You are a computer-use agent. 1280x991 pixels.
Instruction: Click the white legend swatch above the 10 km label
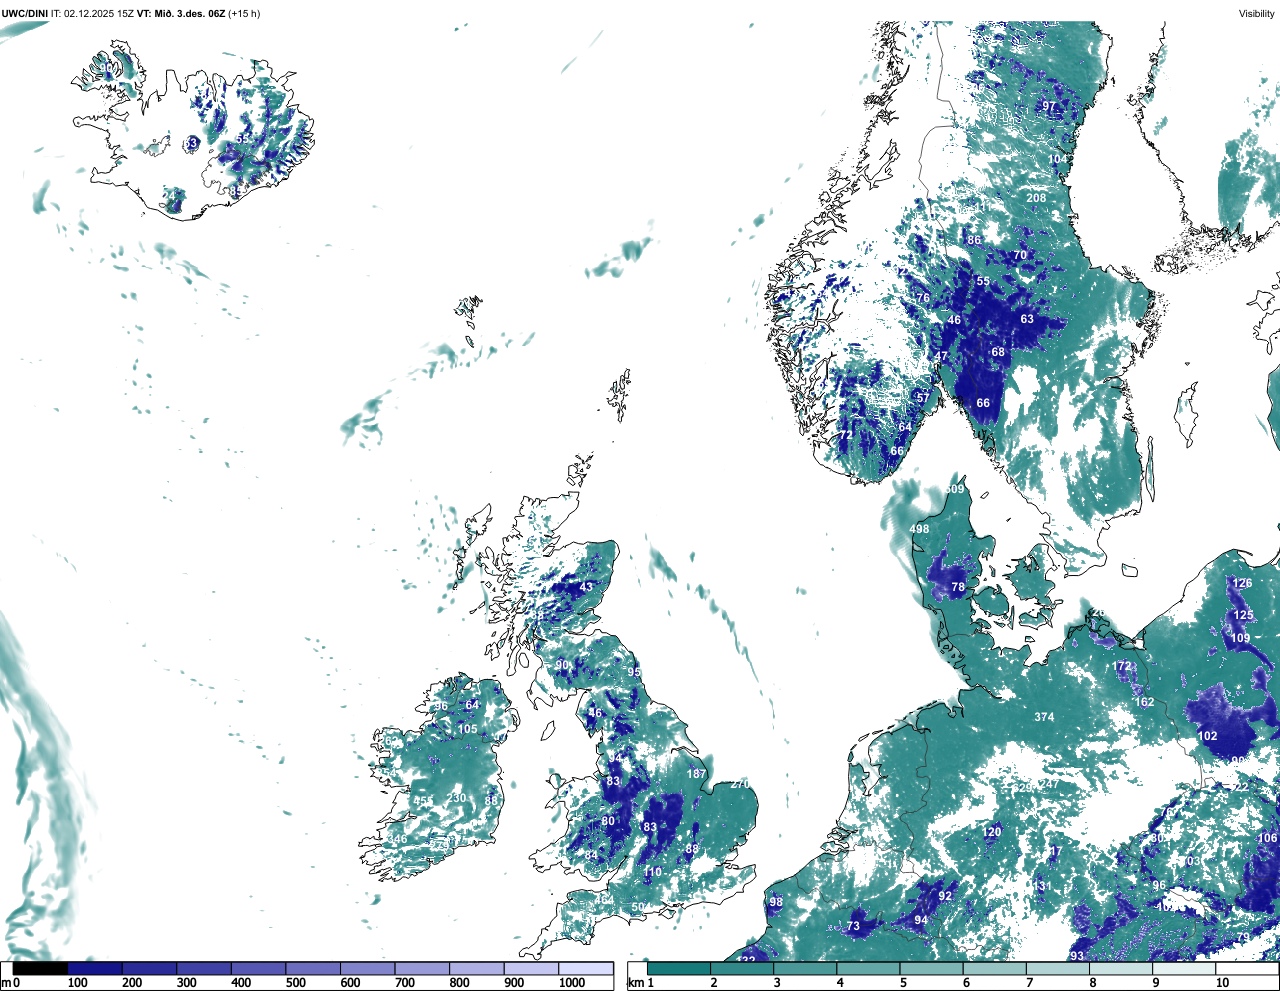(1248, 968)
